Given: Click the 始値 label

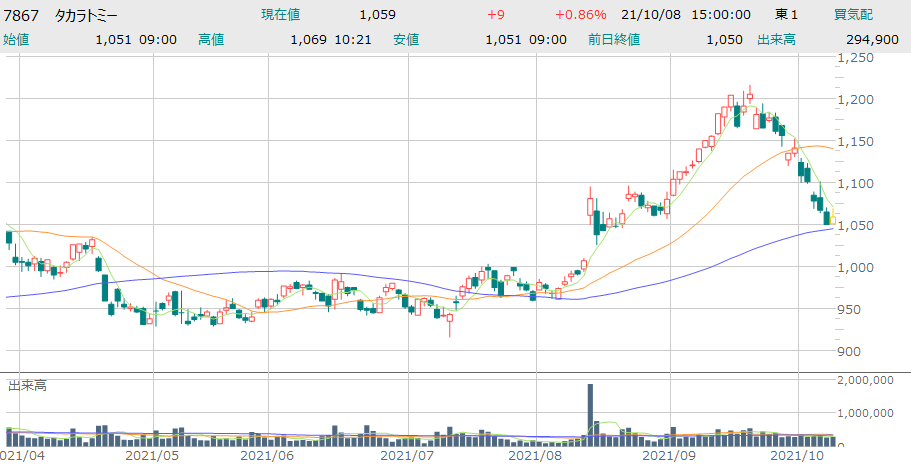Looking at the screenshot, I should pos(17,40).
